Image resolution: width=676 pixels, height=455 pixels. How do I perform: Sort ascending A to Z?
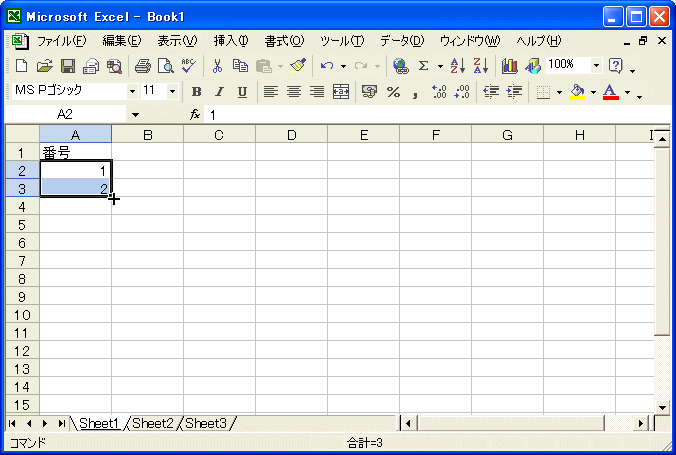[458, 66]
